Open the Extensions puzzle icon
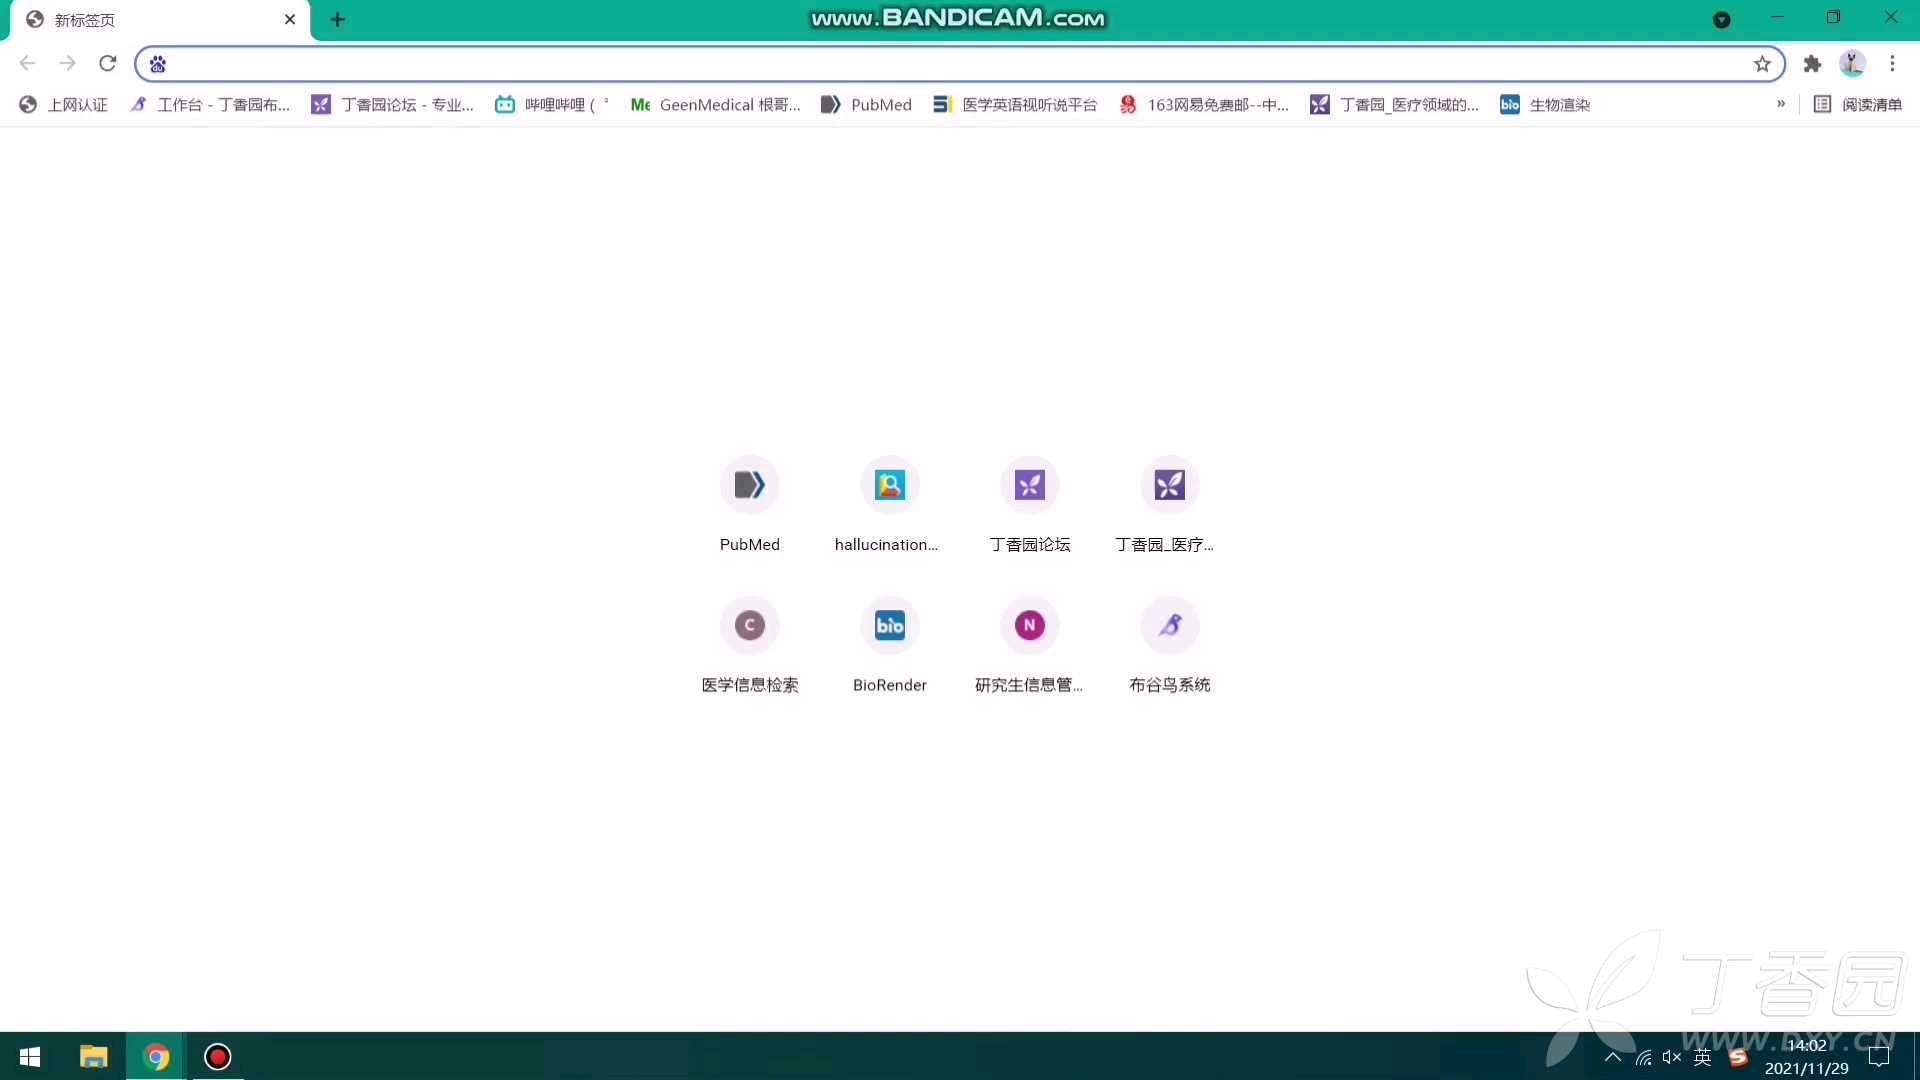The image size is (1920, 1080). pyautogui.click(x=1812, y=64)
